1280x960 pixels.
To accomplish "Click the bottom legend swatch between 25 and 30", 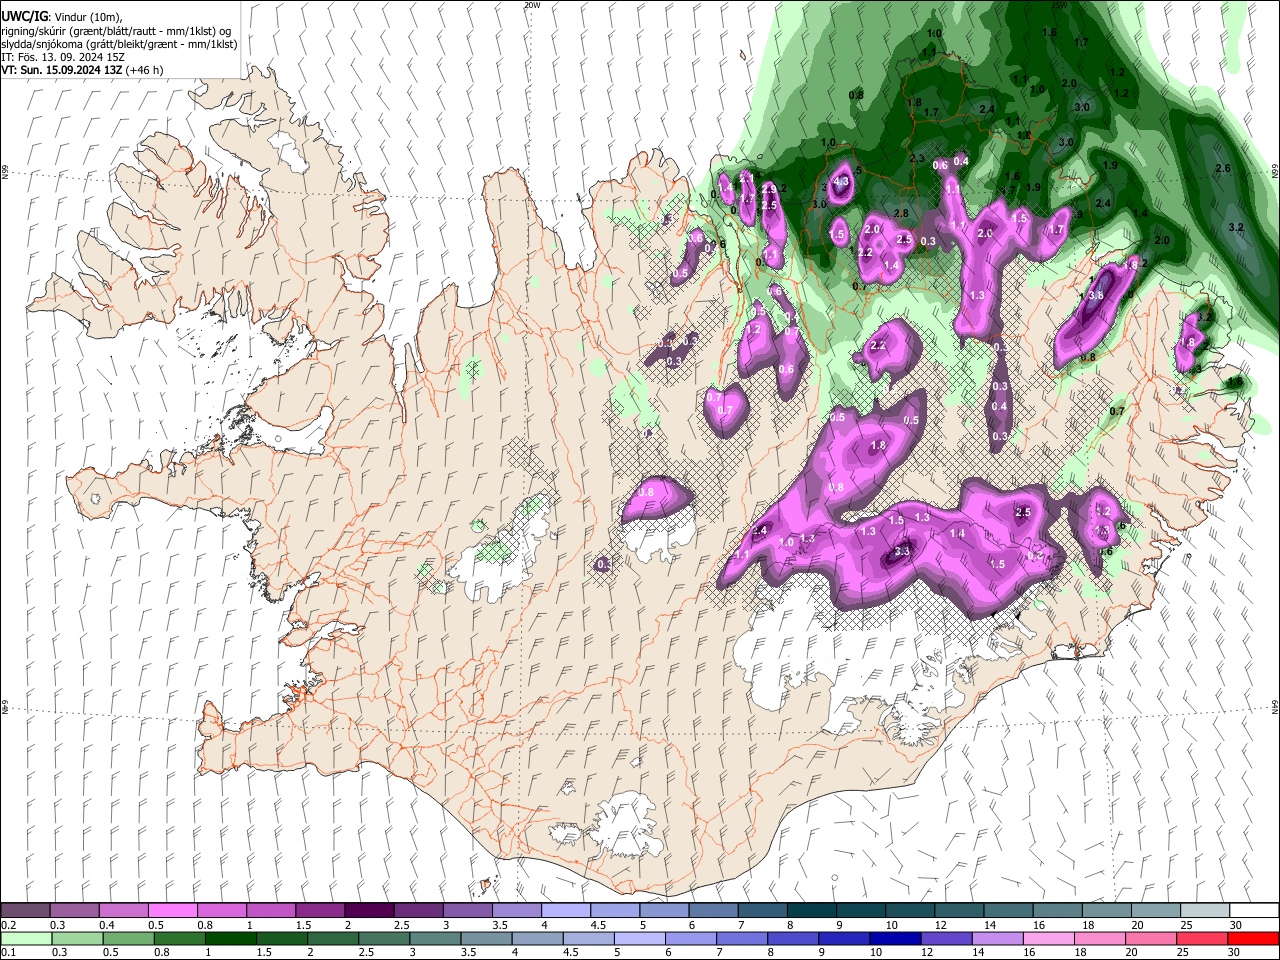I will pyautogui.click(x=1203, y=938).
